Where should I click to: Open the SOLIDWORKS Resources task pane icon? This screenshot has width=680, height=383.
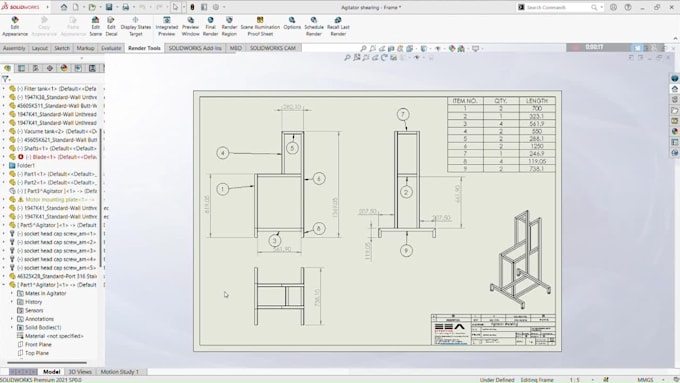coord(674,89)
